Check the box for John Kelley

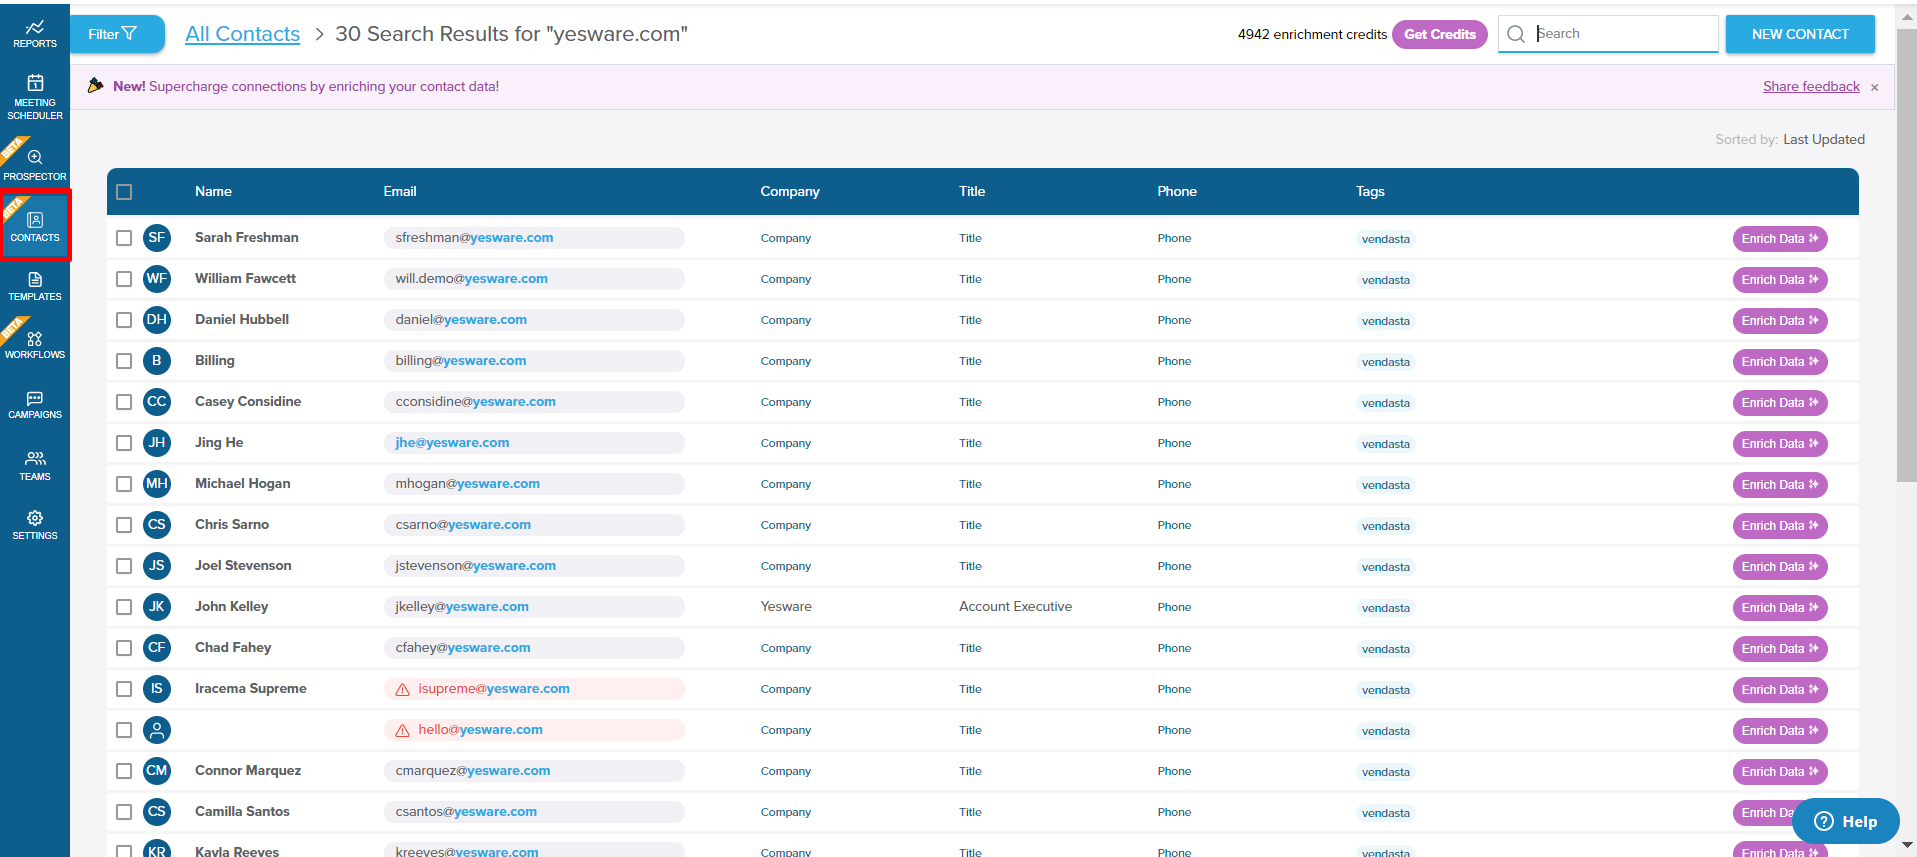point(124,607)
